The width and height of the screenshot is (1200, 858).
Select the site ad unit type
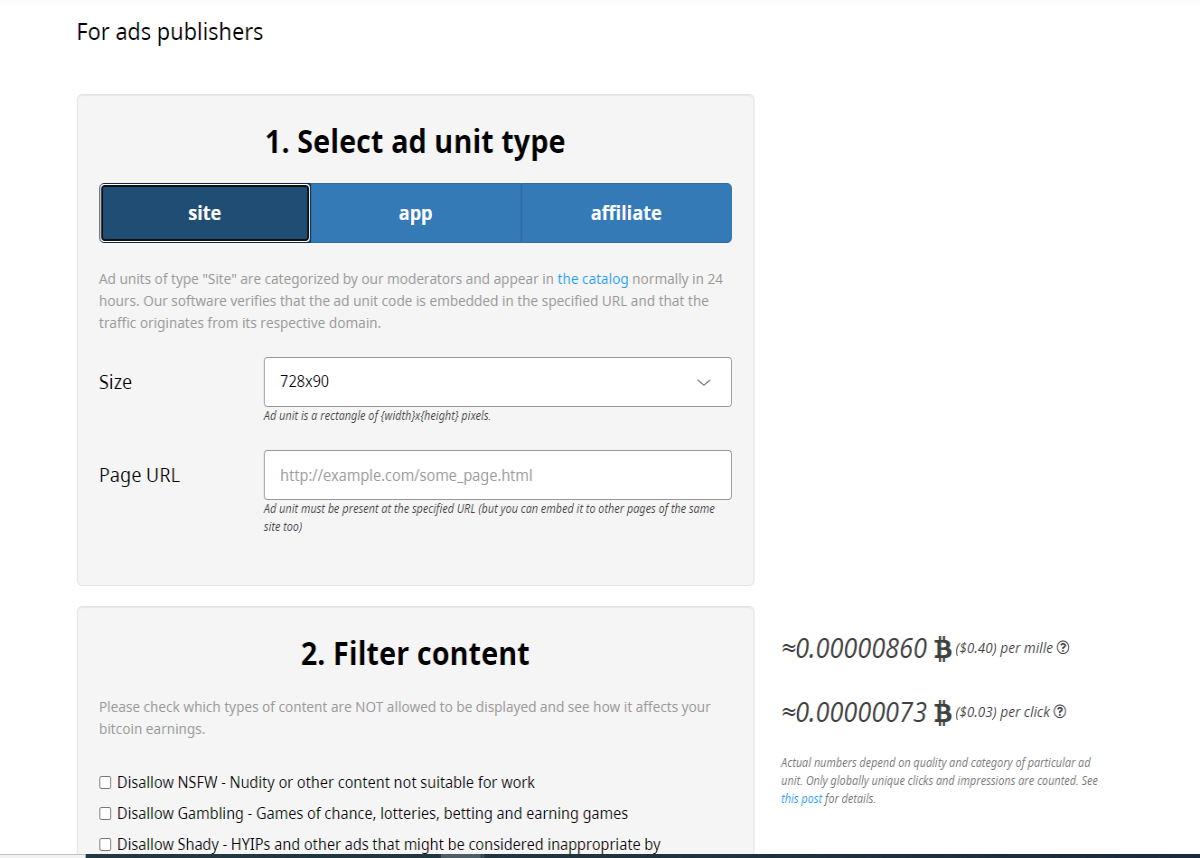205,213
